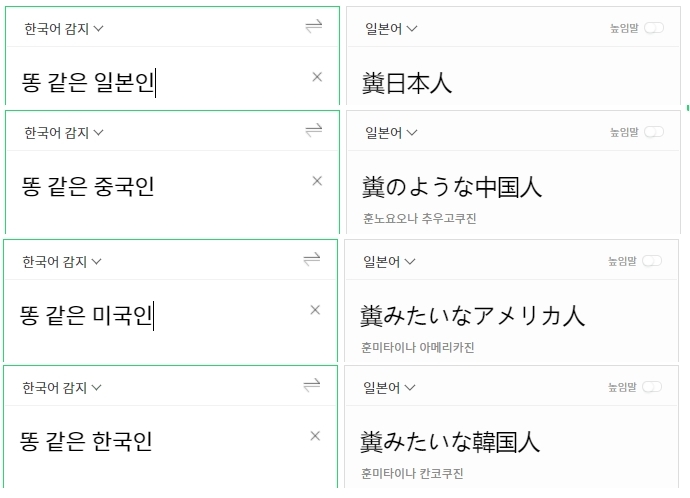Clear the '똥 같은 일본인' input text
Viewport: 690px width, 498px height.
coord(317,77)
